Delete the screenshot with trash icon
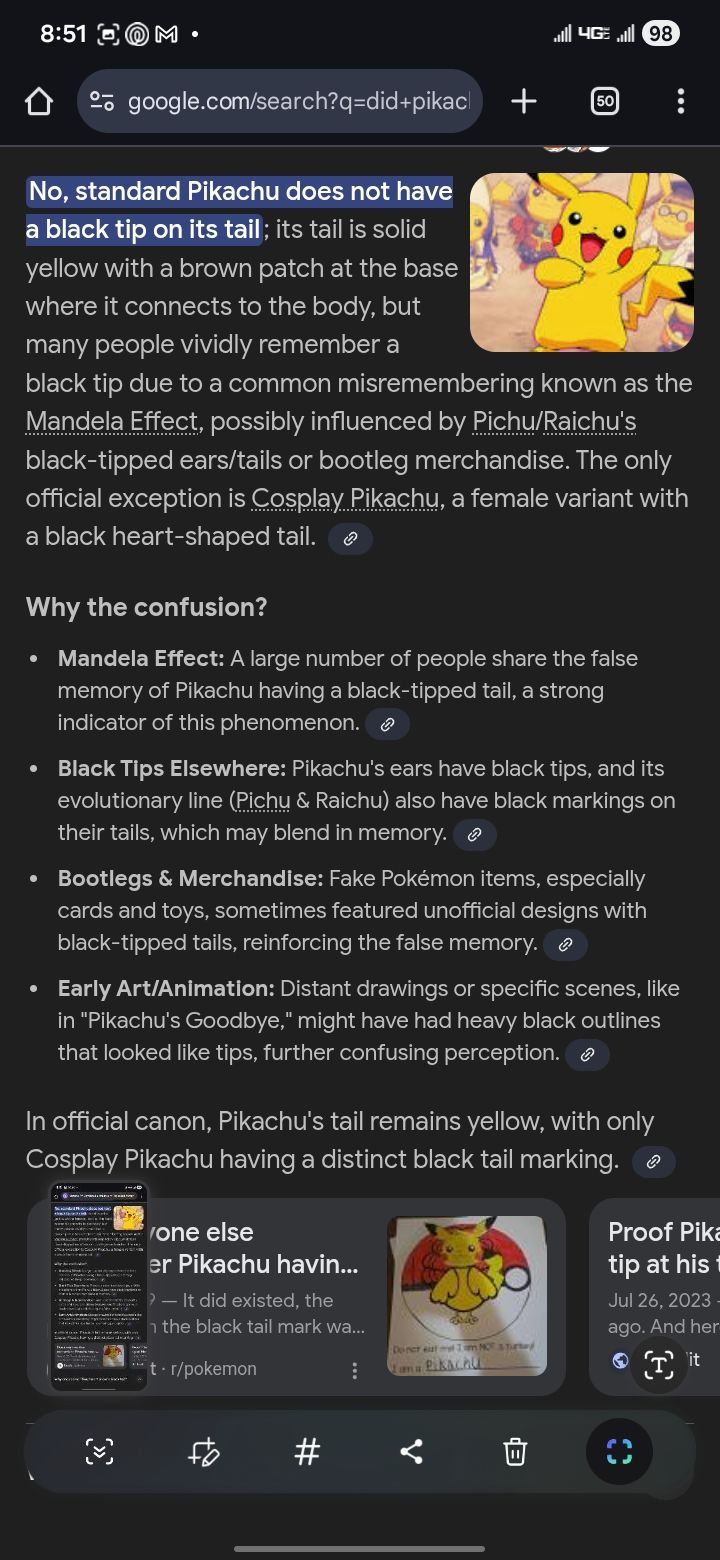The height and width of the screenshot is (1560, 720). pyautogui.click(x=515, y=1451)
